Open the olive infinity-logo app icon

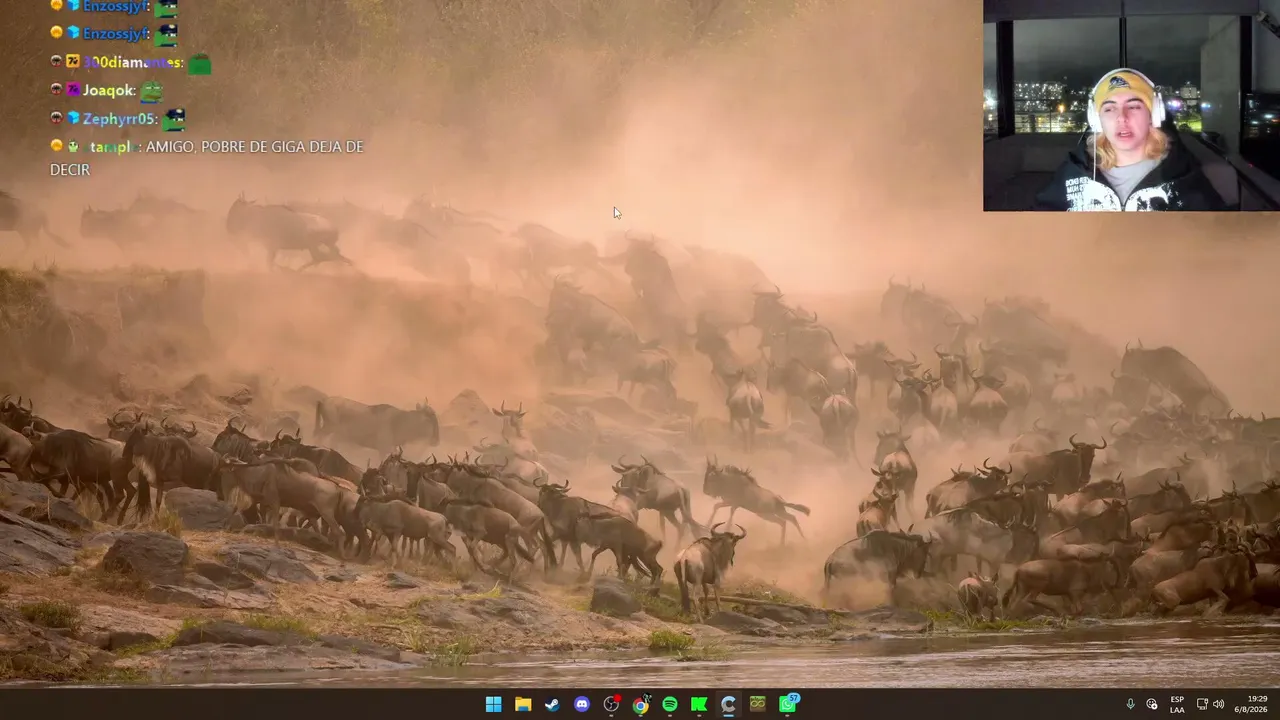[x=758, y=704]
